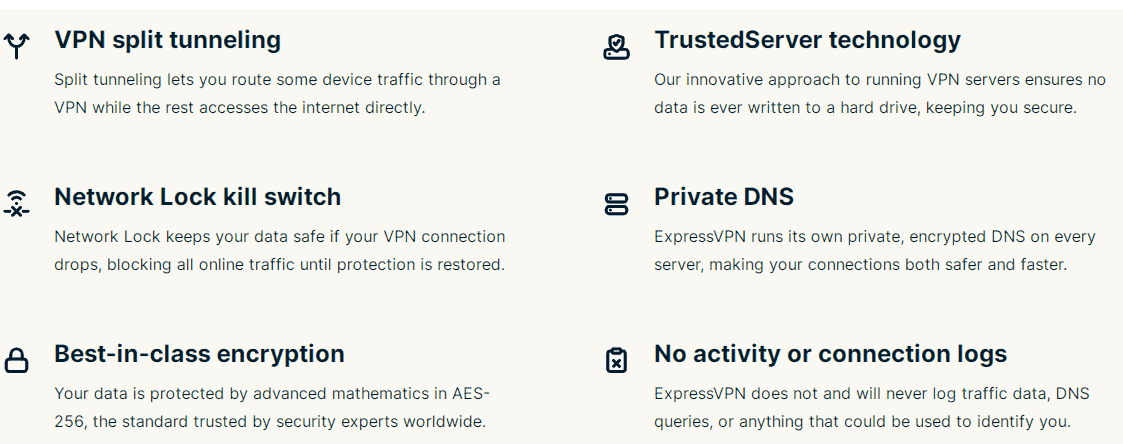Screen dimensions: 1123x444
Task: Open the Network Lock kill switch heading
Action: [x=198, y=197]
